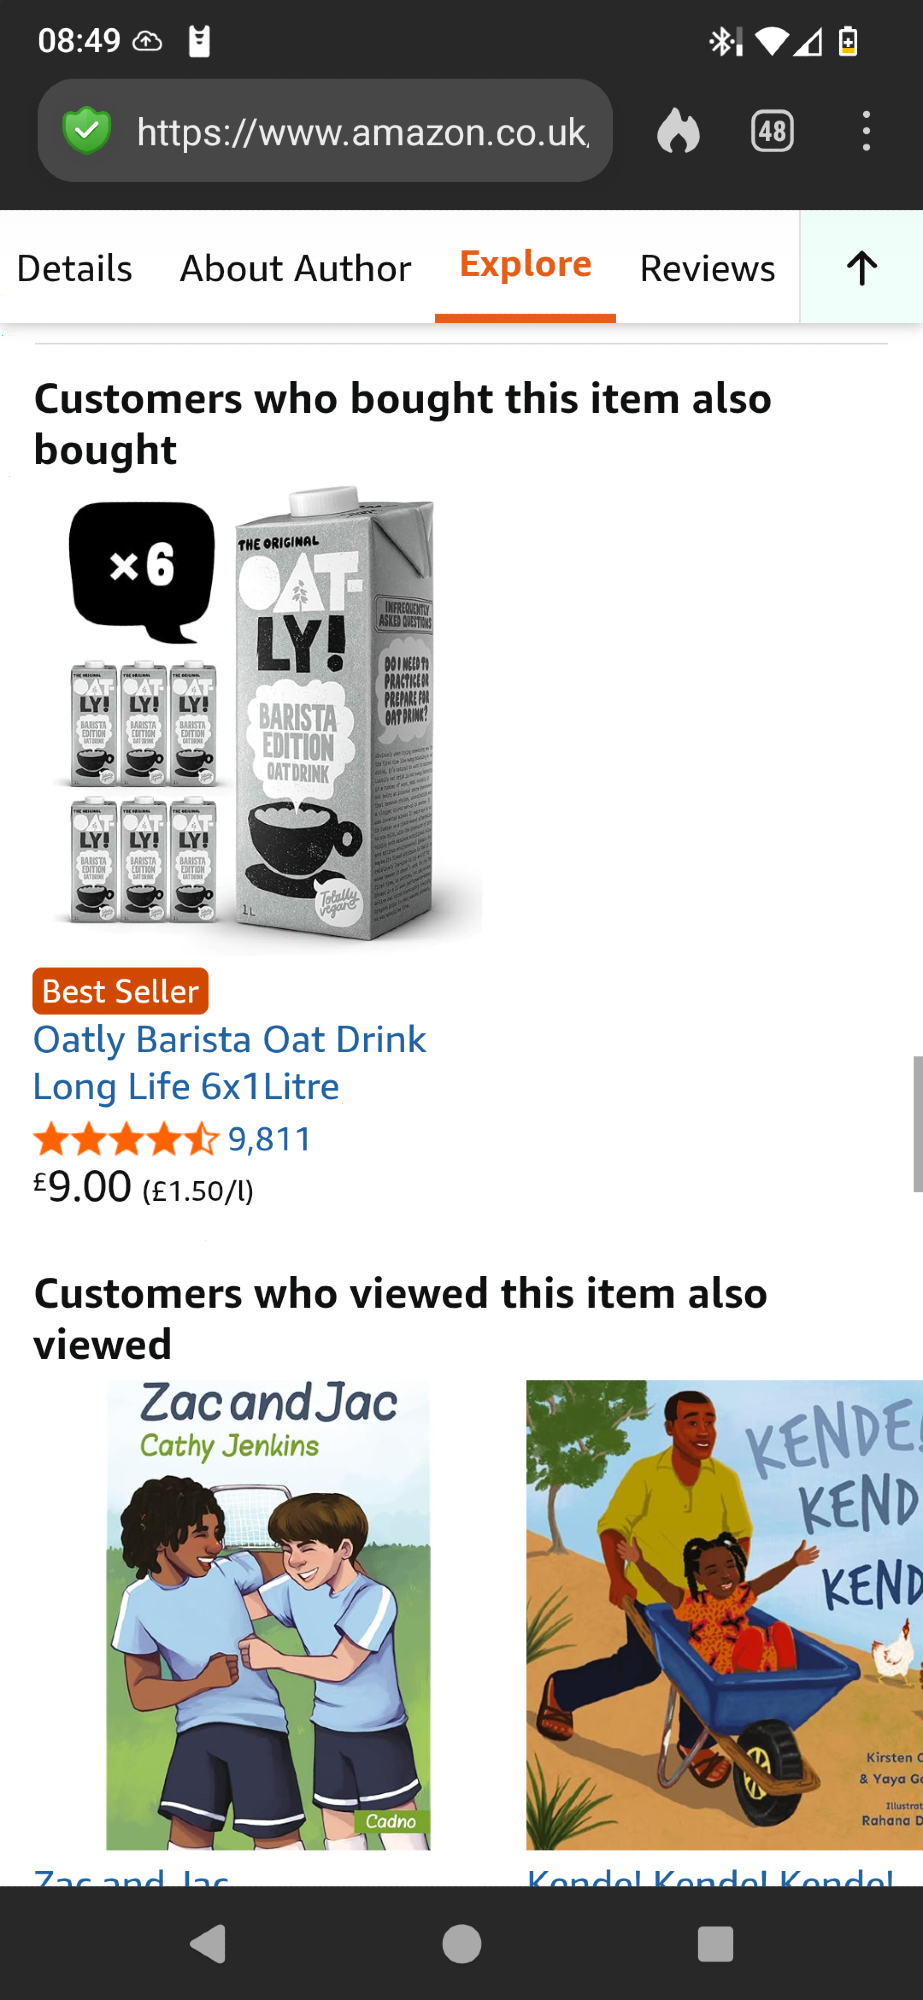
Task: Switch to the Reviews tab
Action: (707, 268)
